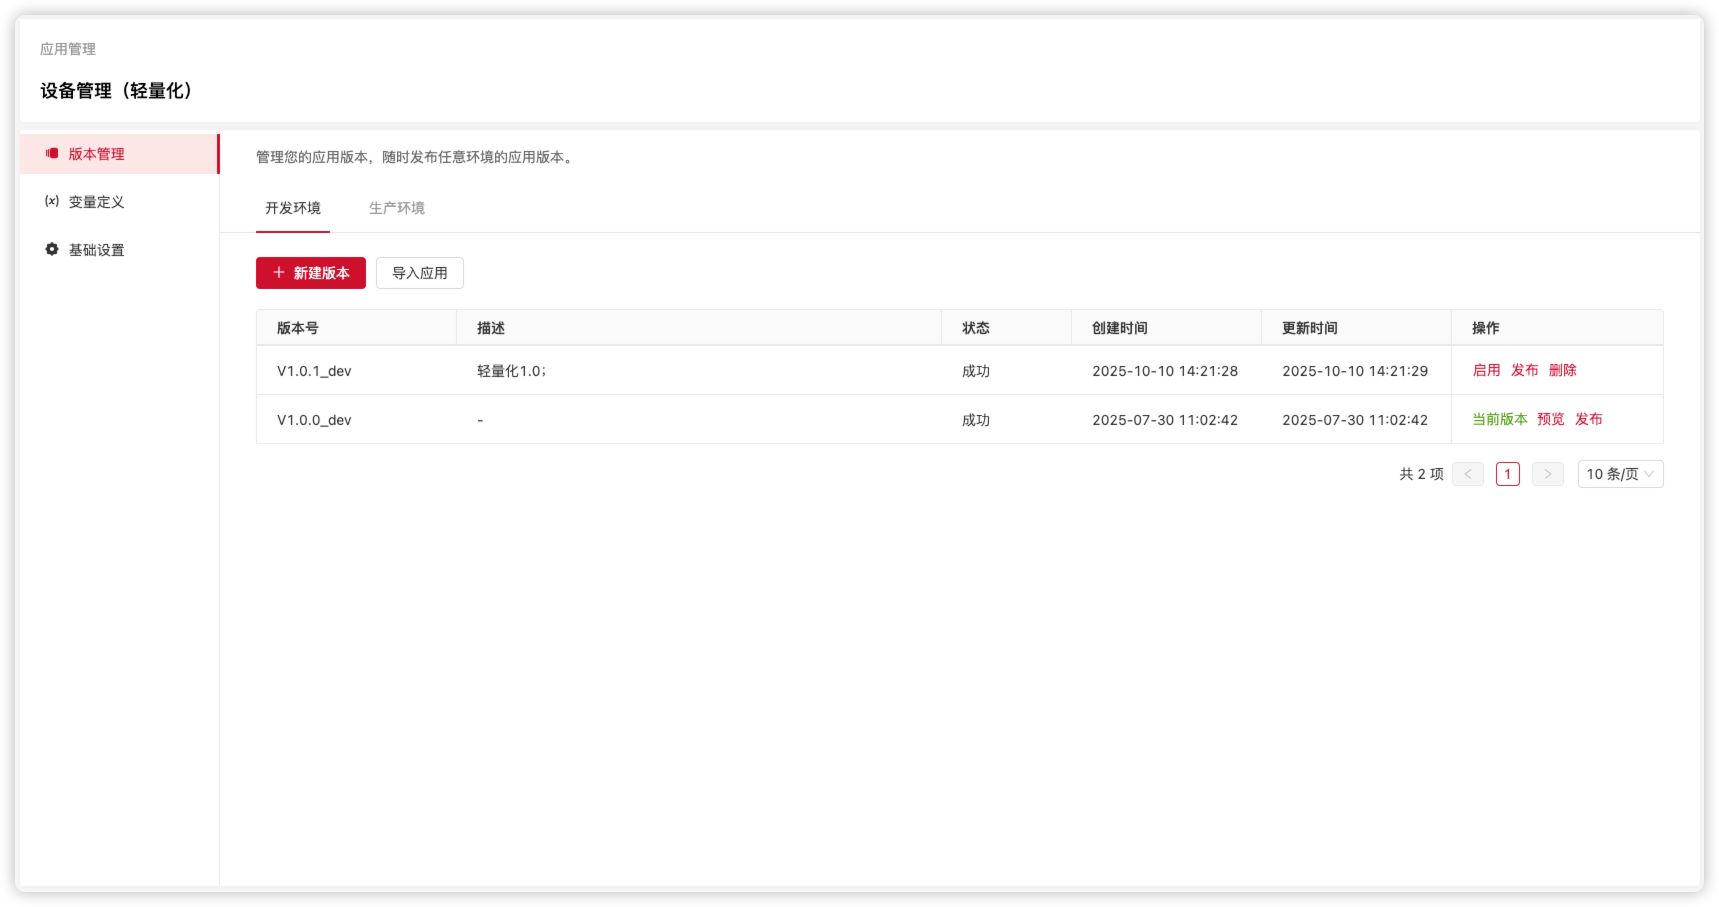This screenshot has height=907, width=1719.
Task: Switch to 开发环境 tab
Action: [x=293, y=208]
